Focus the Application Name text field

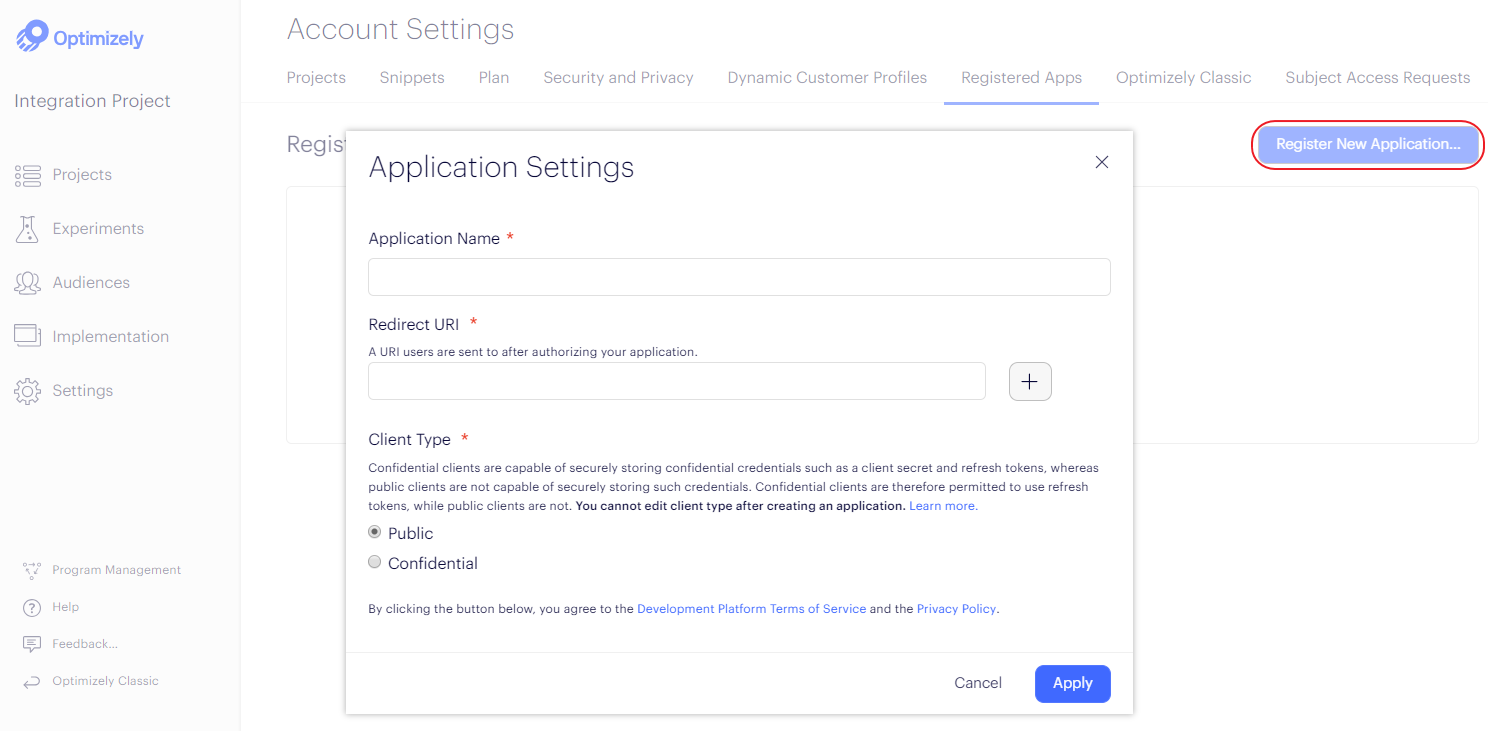(x=739, y=277)
